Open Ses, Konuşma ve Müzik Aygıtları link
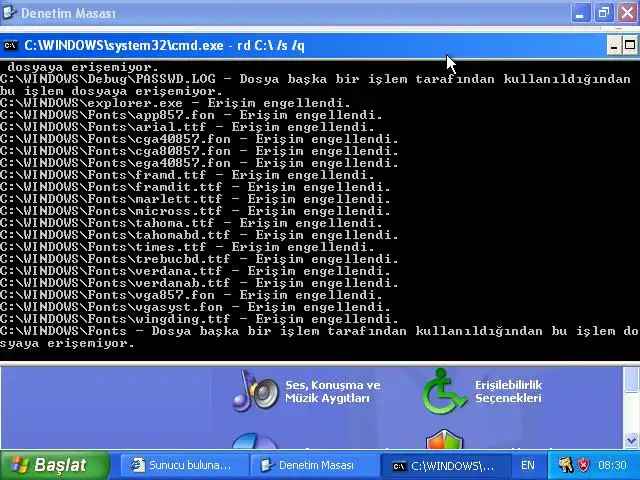Screen dimensions: 640x480 332,391
